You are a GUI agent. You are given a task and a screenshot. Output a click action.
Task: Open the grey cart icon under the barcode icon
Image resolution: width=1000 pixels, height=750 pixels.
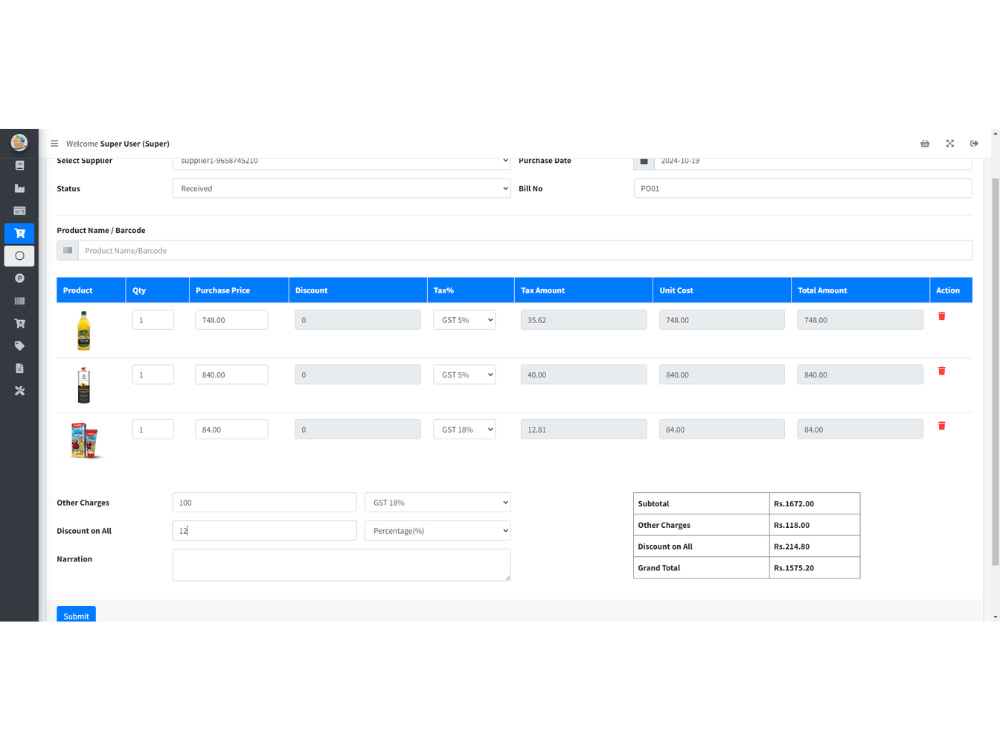click(x=19, y=323)
